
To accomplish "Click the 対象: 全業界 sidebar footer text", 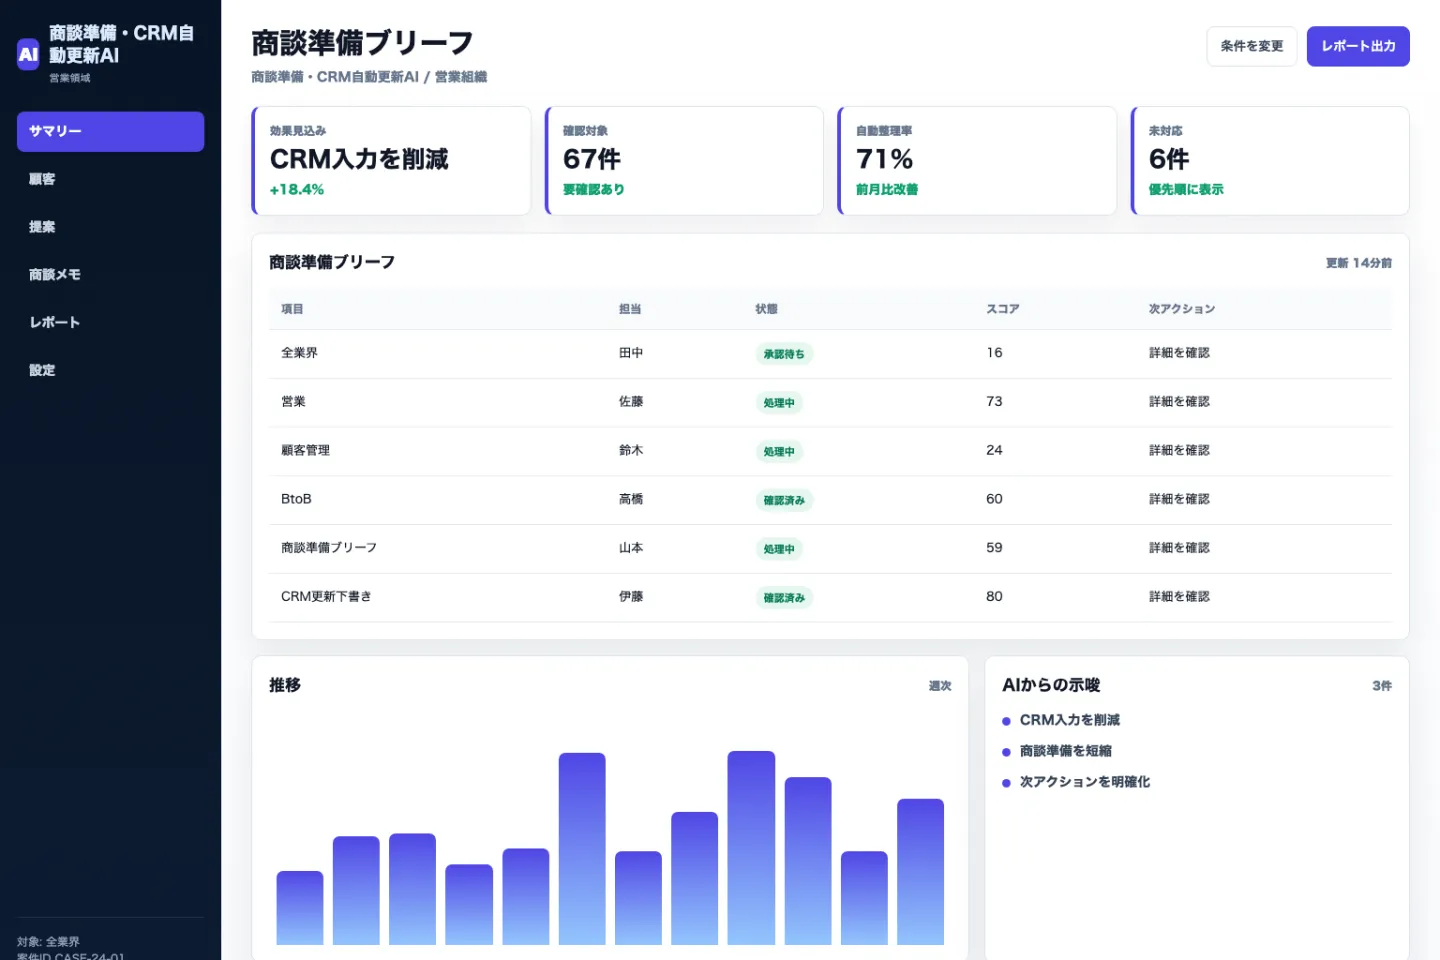I will (48, 942).
